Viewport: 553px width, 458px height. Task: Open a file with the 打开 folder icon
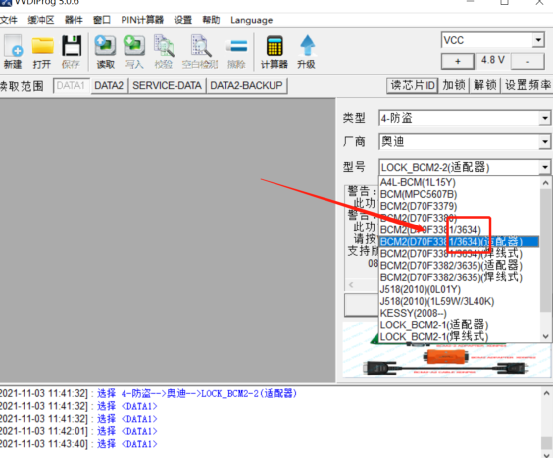point(42,51)
